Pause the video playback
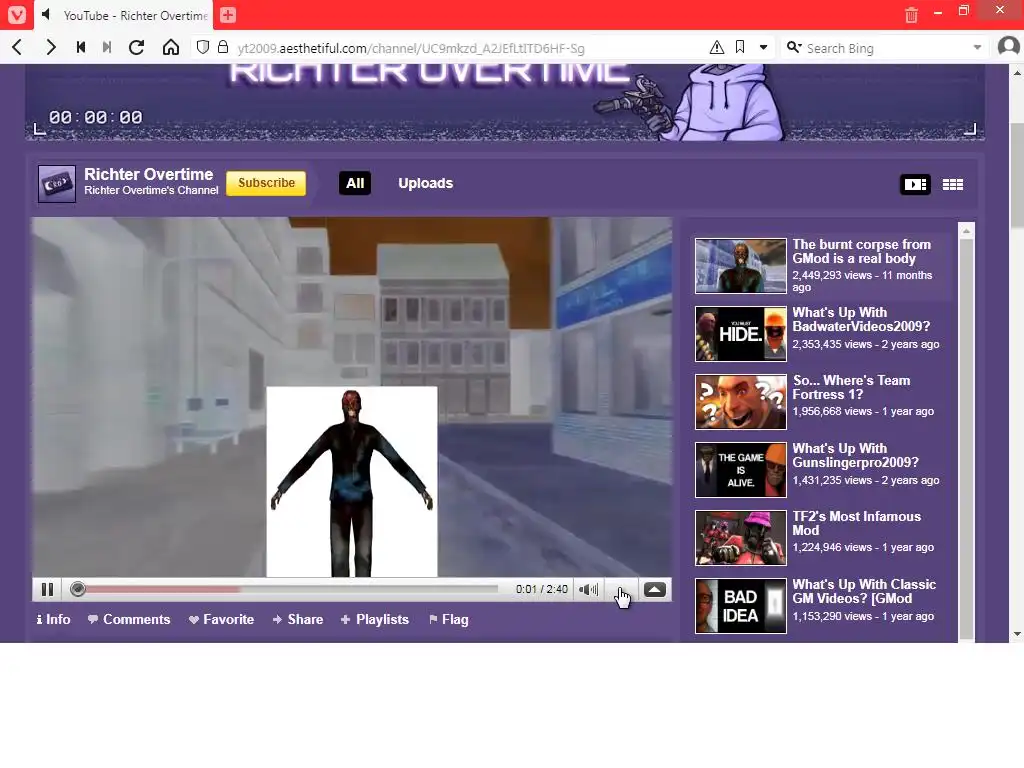The height and width of the screenshot is (768, 1024). click(47, 589)
